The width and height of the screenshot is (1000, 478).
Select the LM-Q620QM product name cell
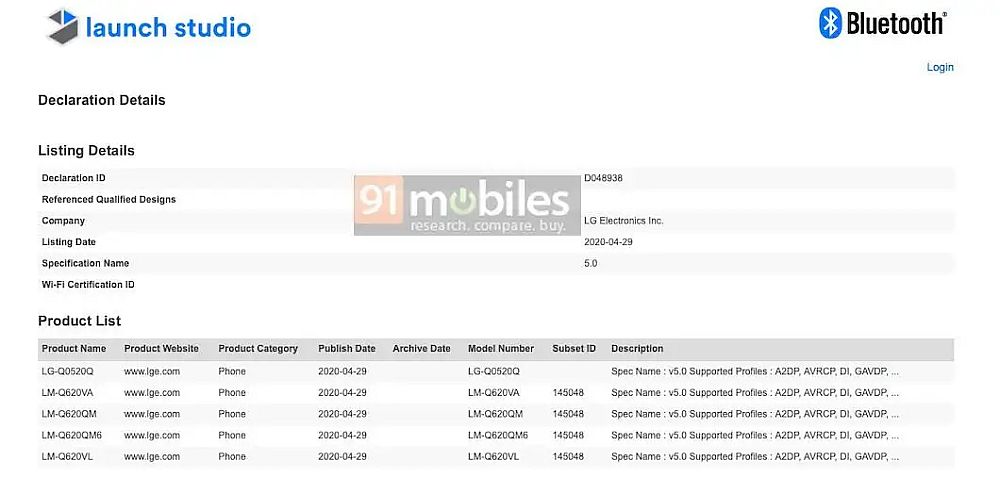coord(69,414)
